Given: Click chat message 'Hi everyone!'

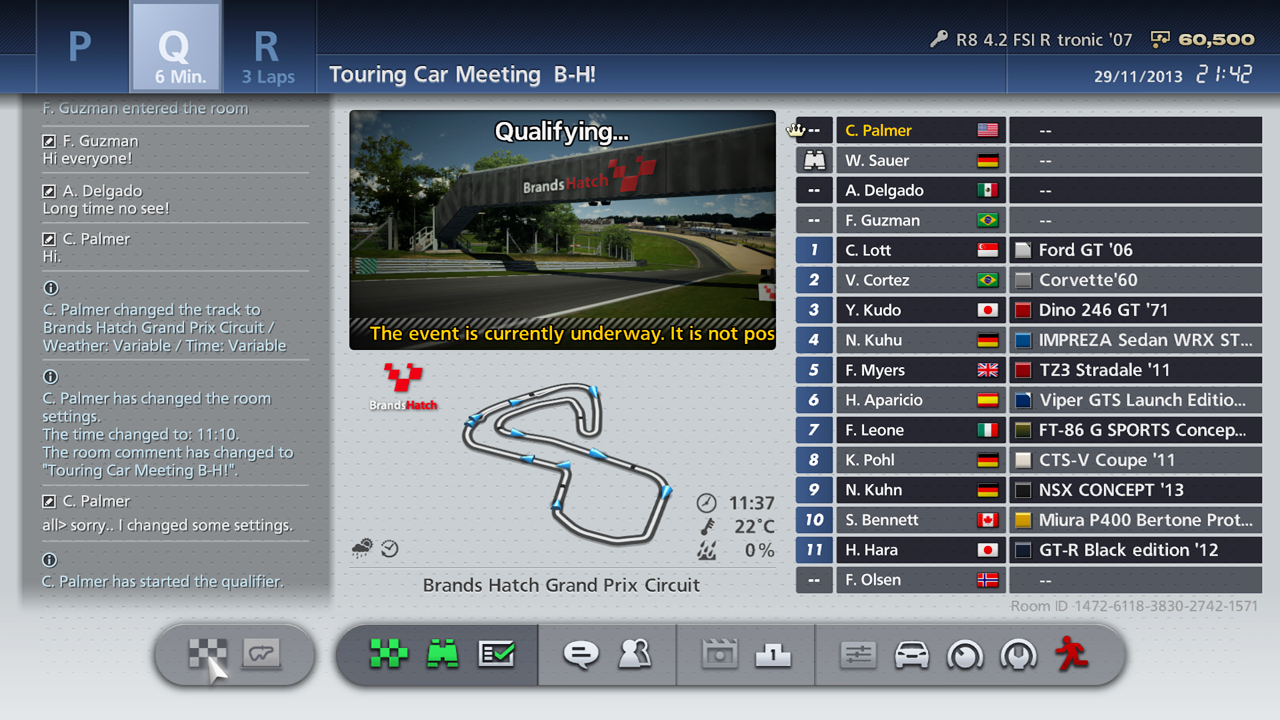Looking at the screenshot, I should [87, 159].
